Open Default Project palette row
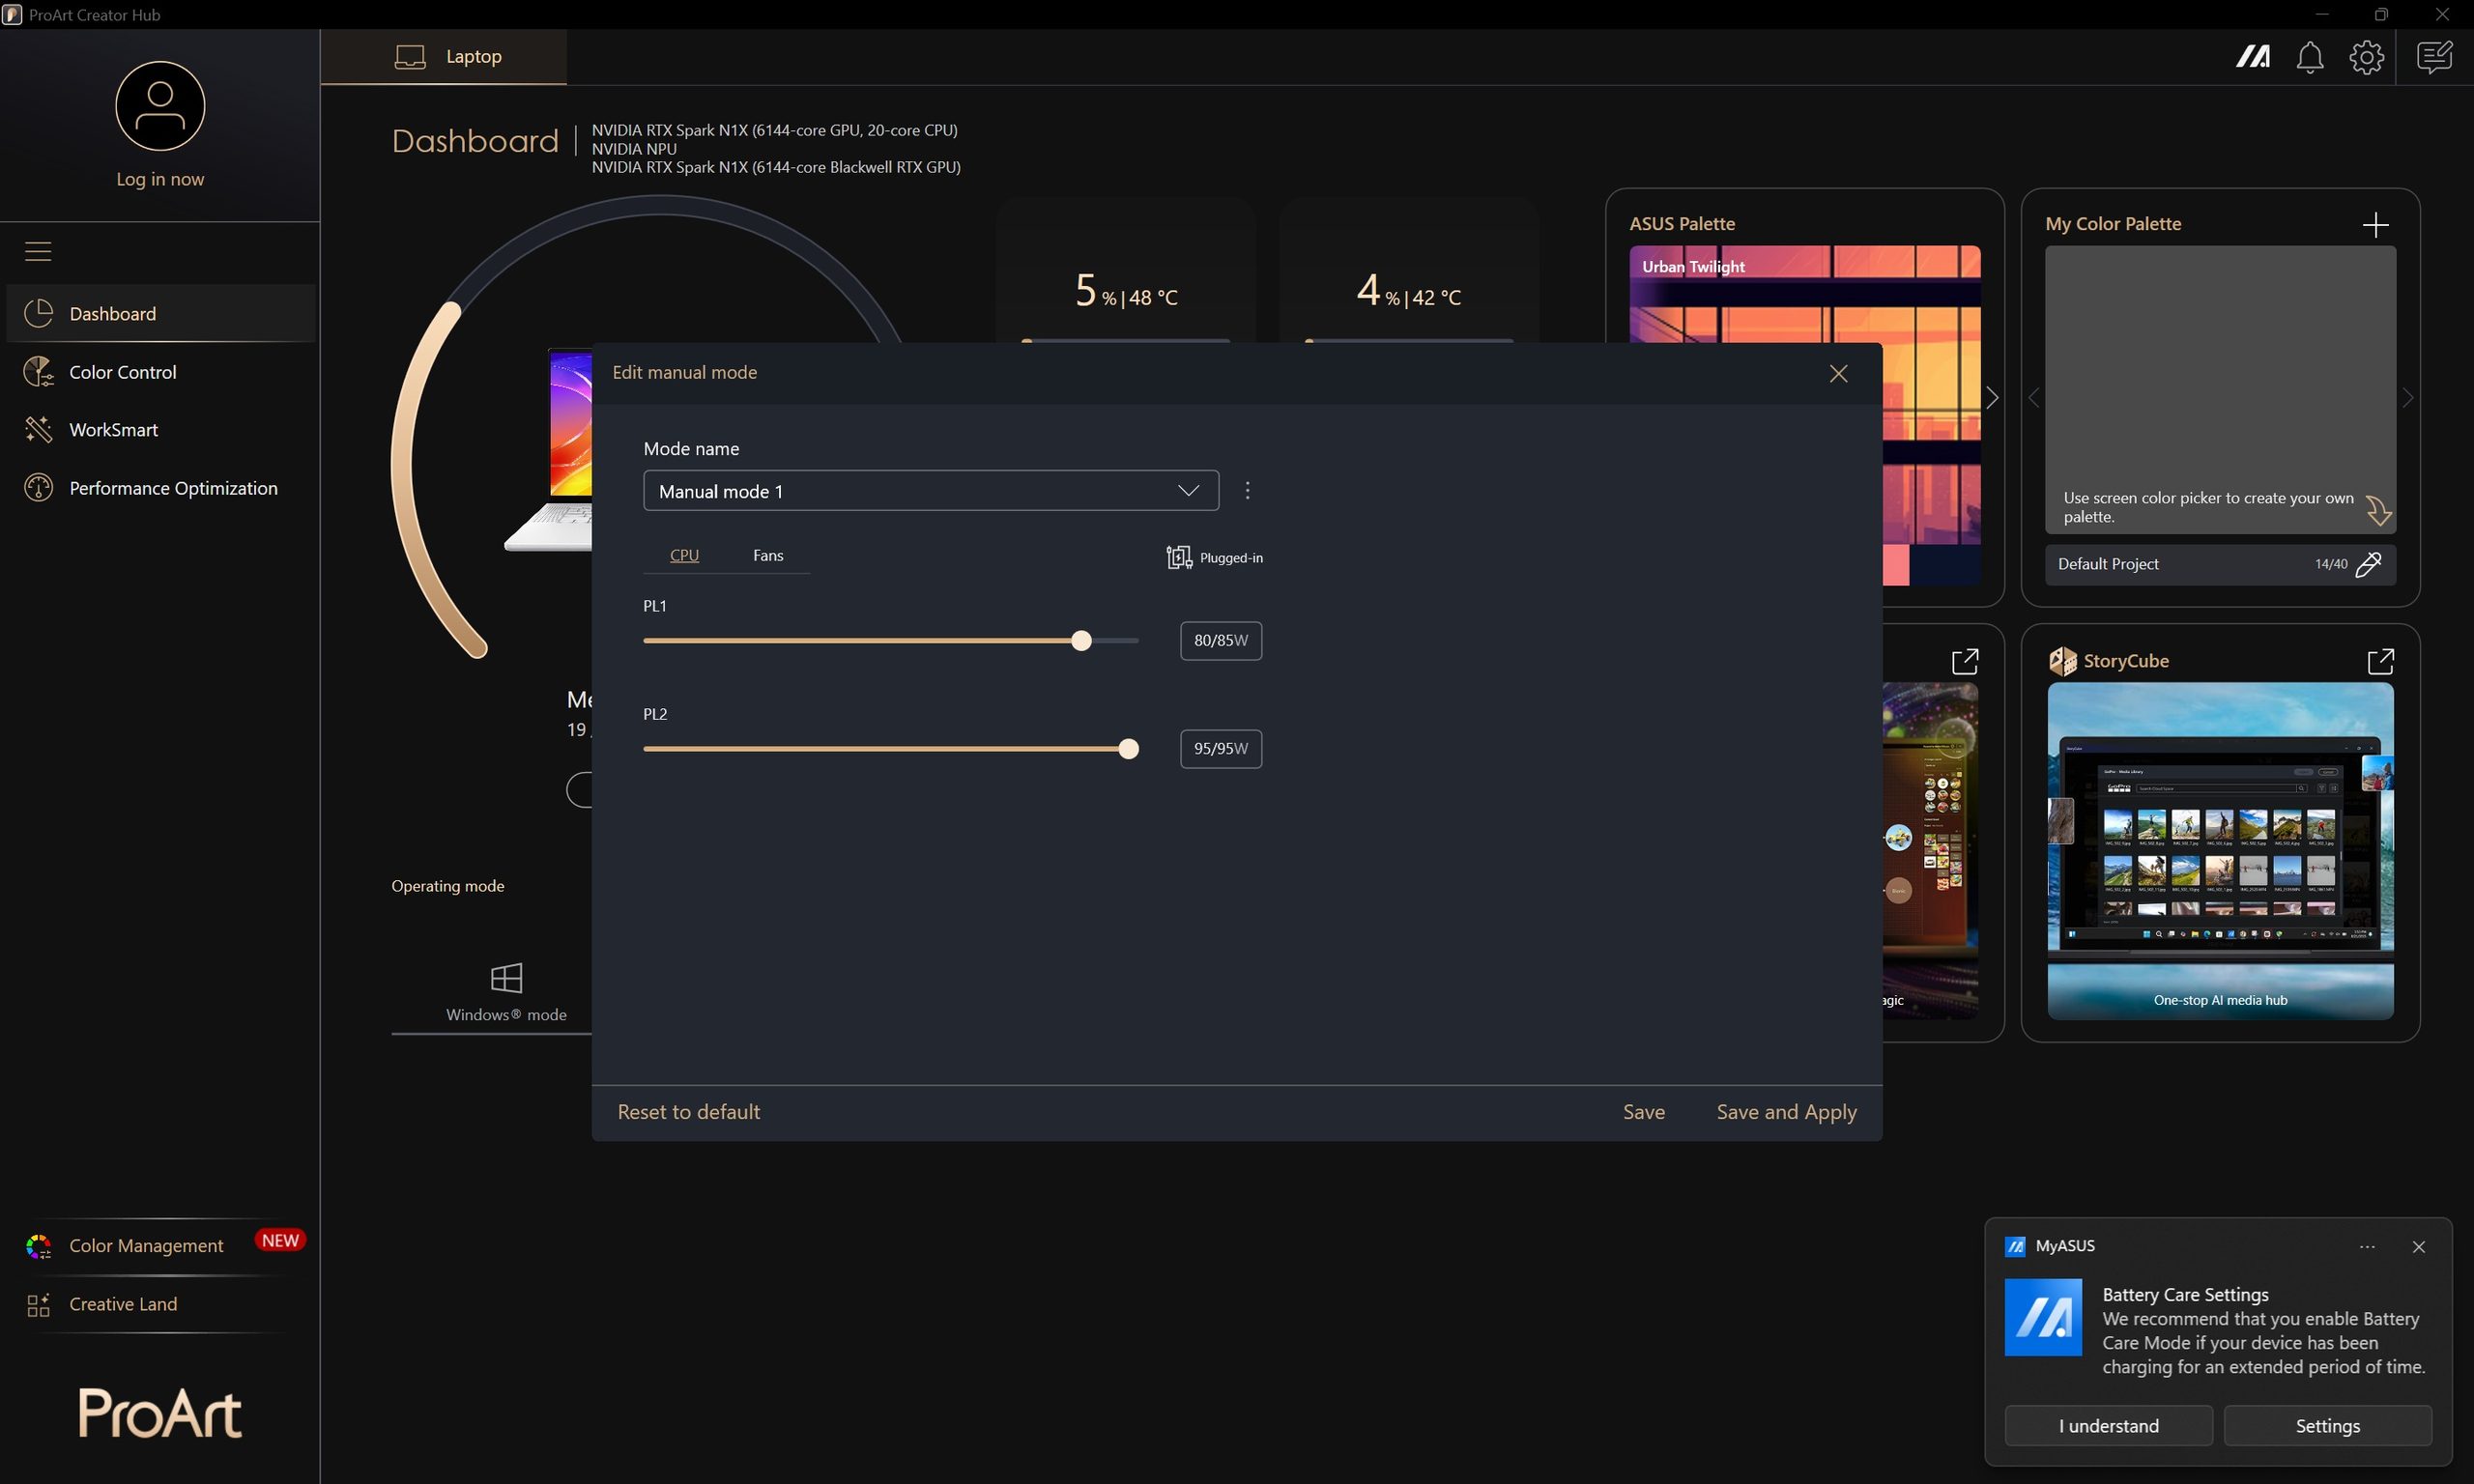This screenshot has height=1484, width=2474. coord(2220,564)
